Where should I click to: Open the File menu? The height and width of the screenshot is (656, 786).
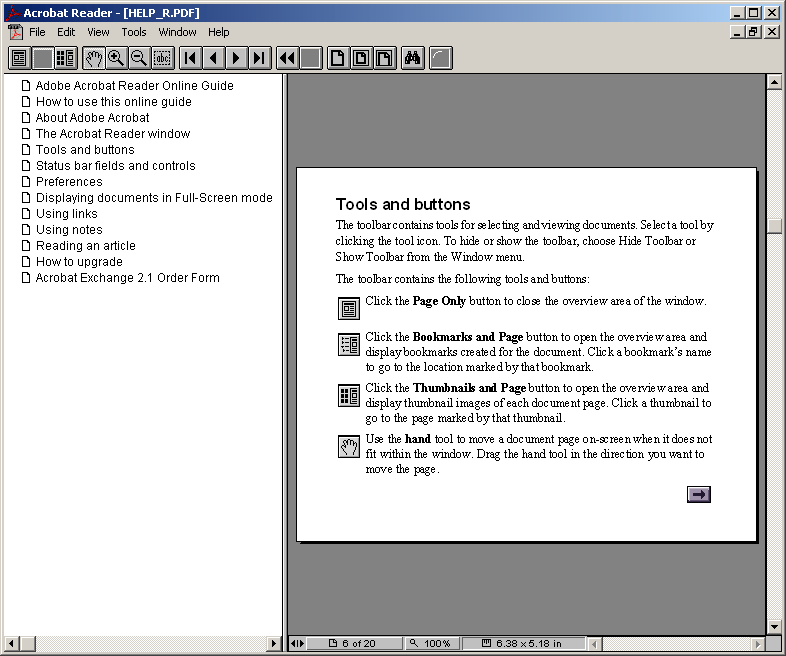pos(37,32)
